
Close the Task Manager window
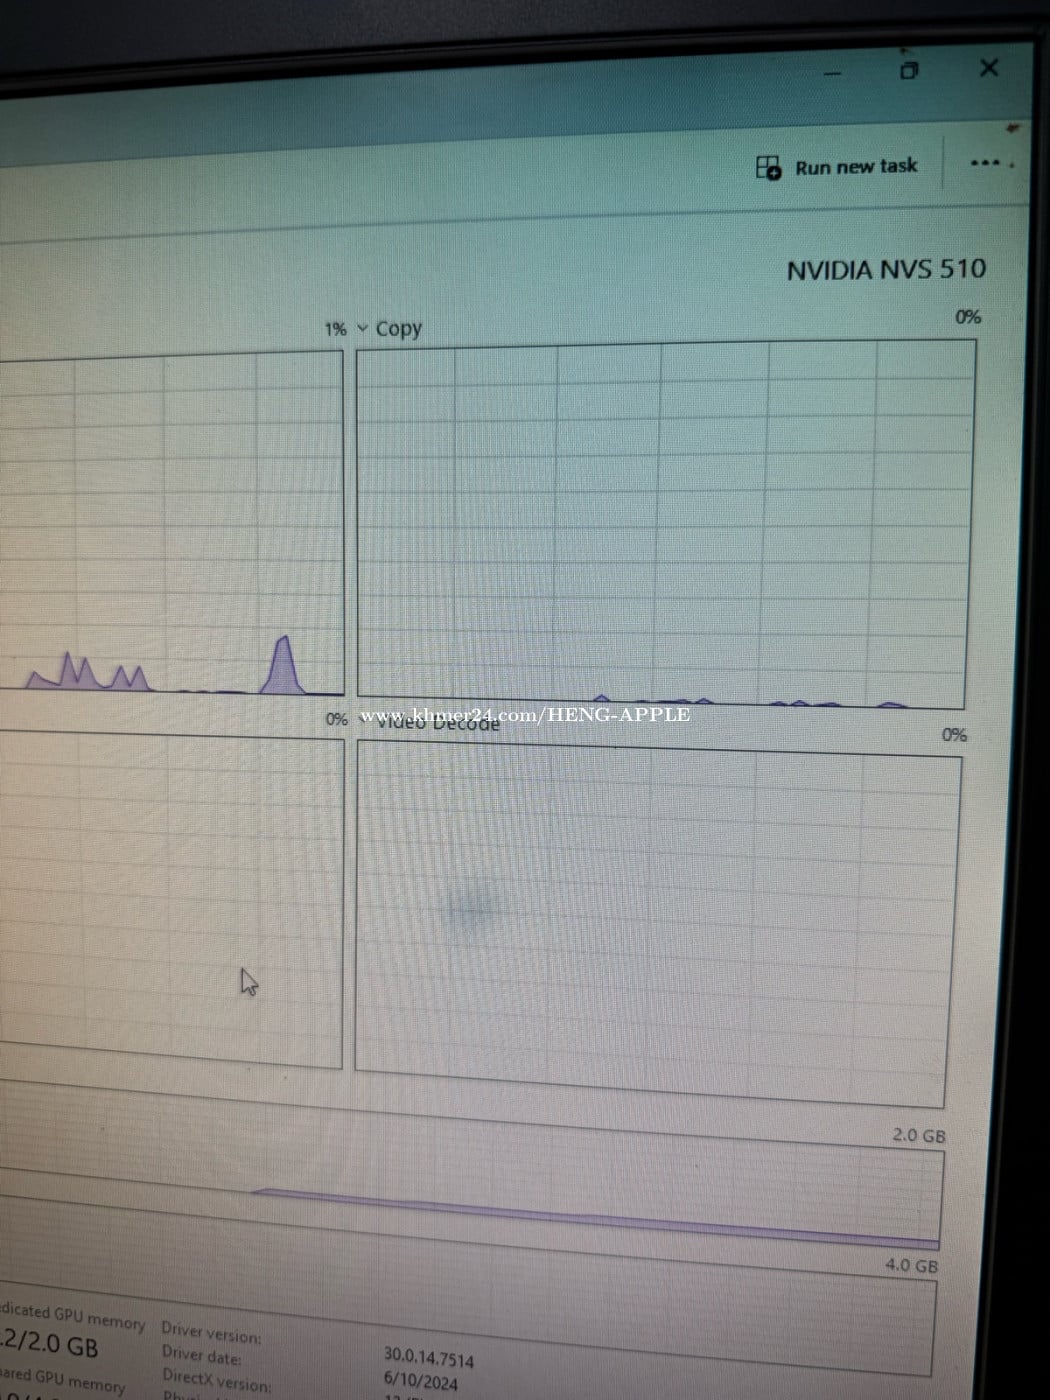tap(989, 67)
